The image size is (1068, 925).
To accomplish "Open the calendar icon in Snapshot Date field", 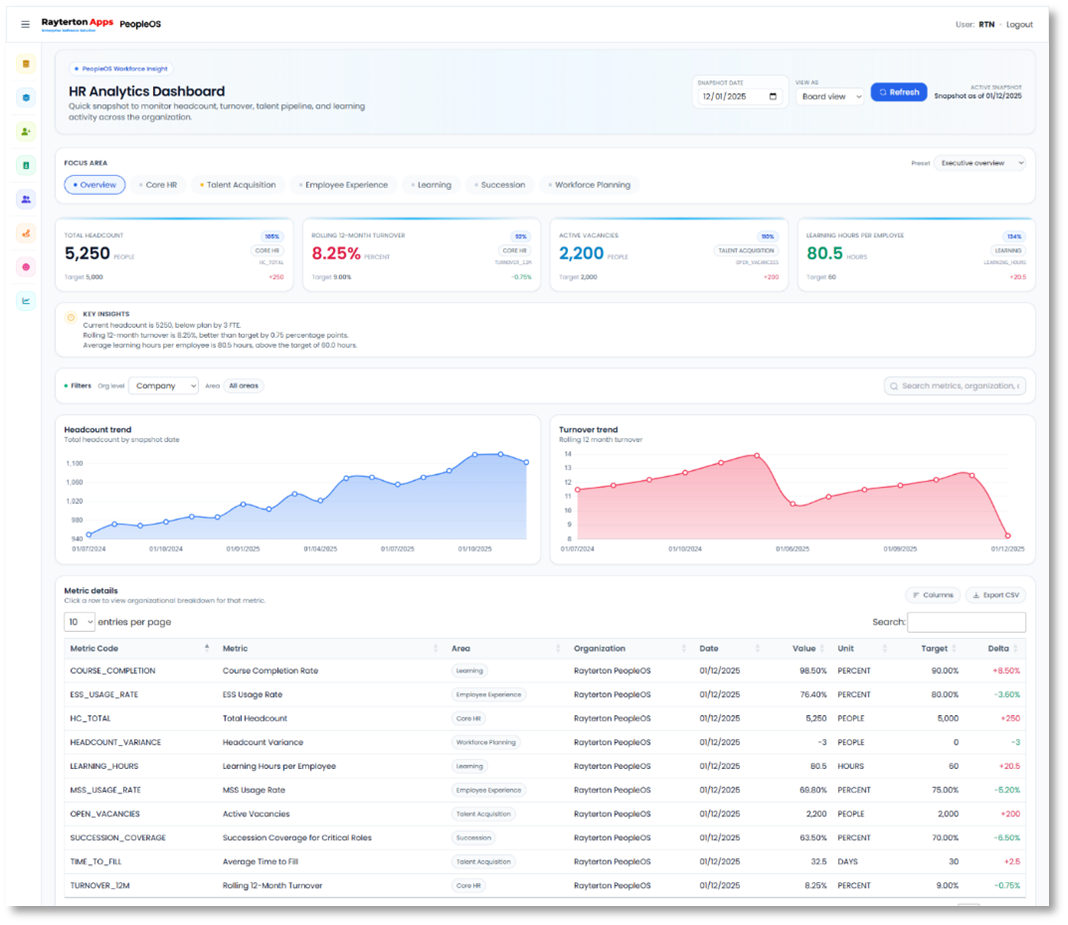I will tap(772, 94).
